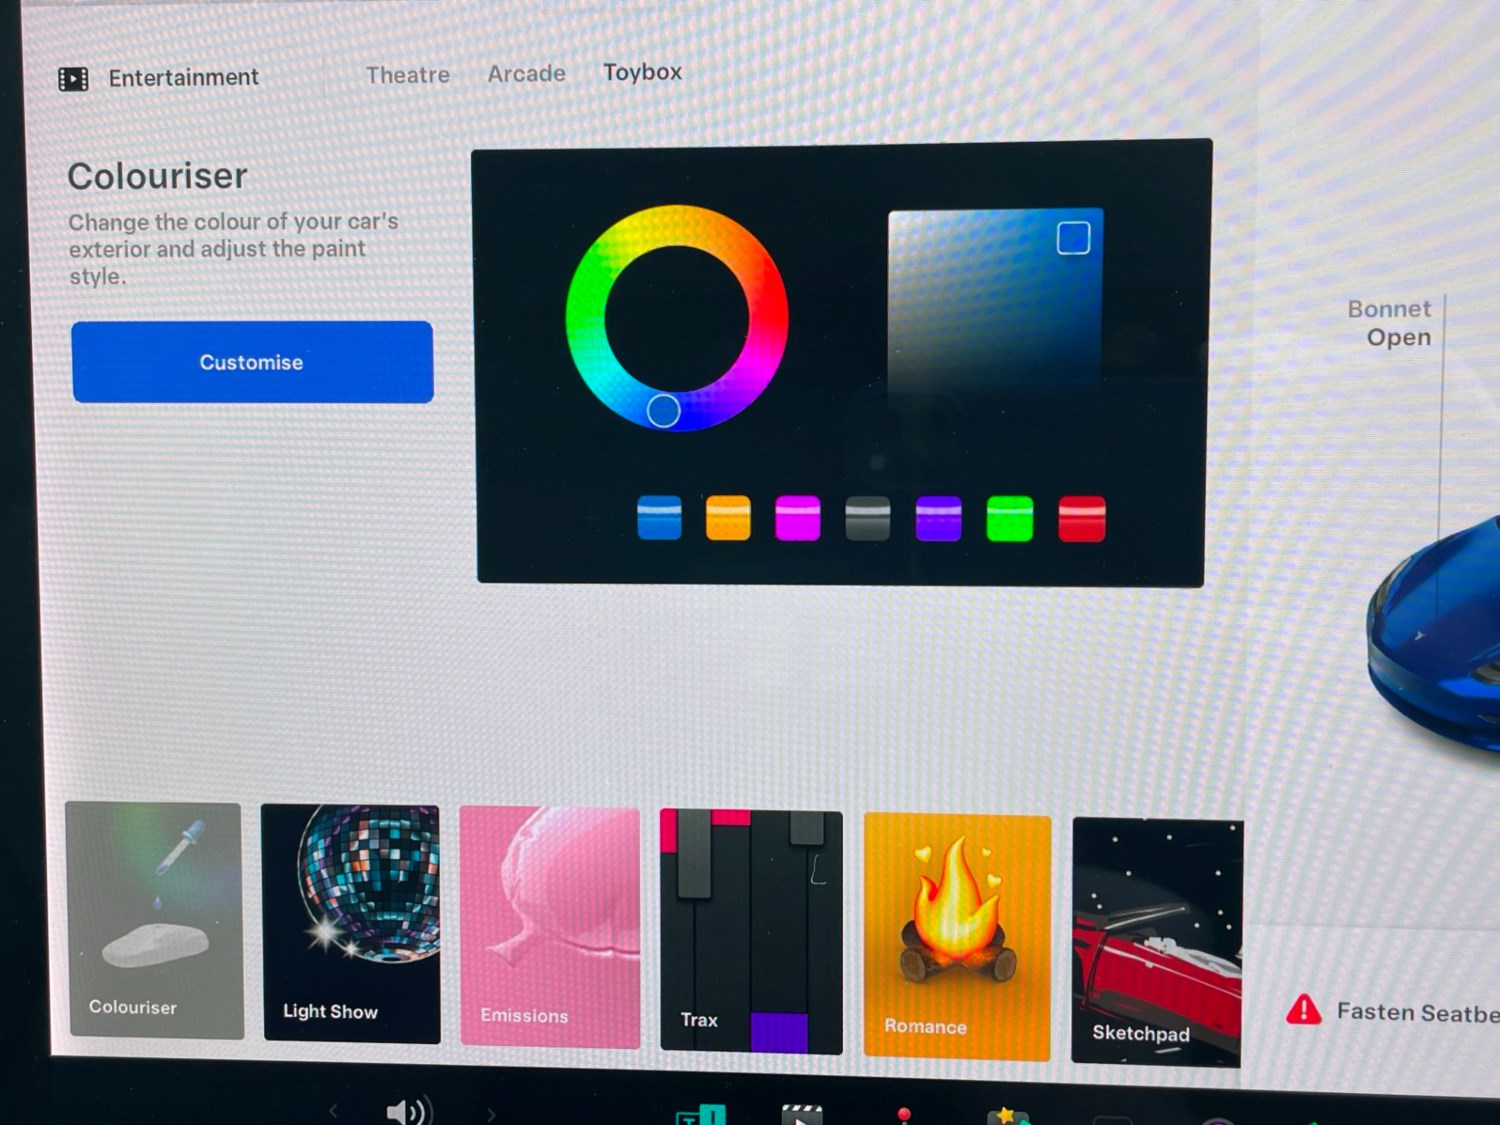Click the blue car model

tap(1435, 635)
